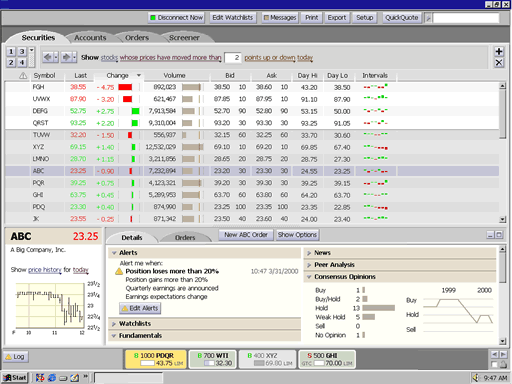This screenshot has height=384, width=512.
Task: Click the layout preset 3 button
Action: click(x=22, y=51)
